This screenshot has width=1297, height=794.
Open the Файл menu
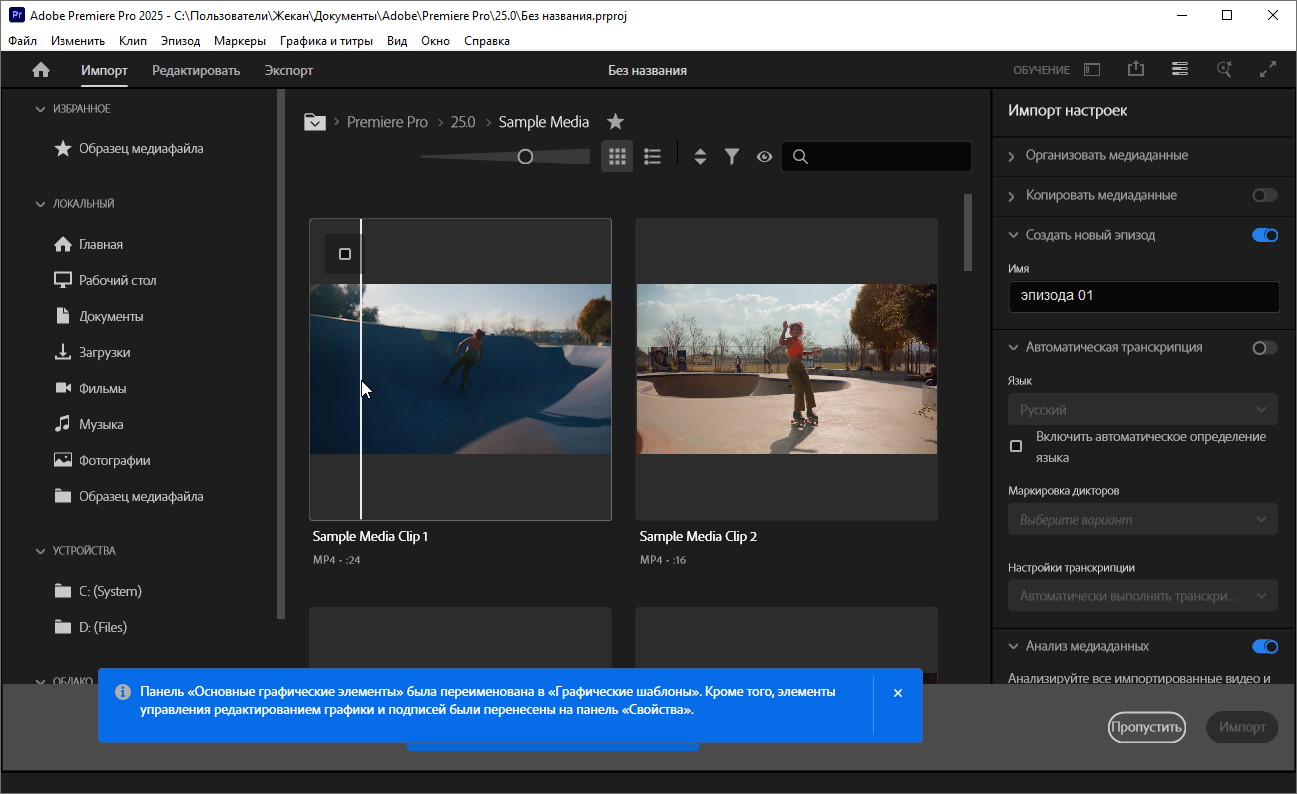(22, 41)
